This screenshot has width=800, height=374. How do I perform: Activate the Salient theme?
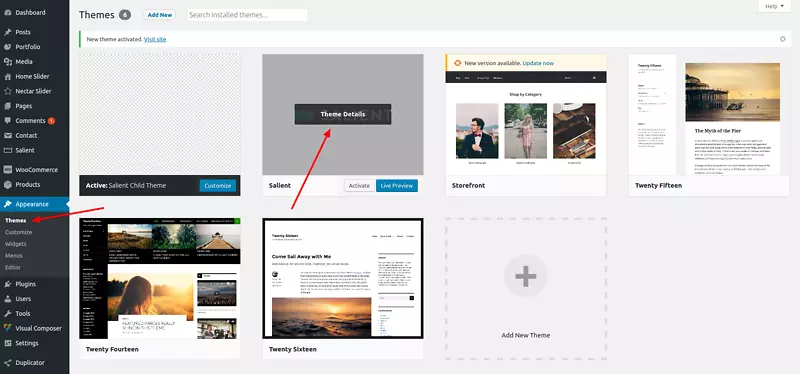tap(359, 186)
